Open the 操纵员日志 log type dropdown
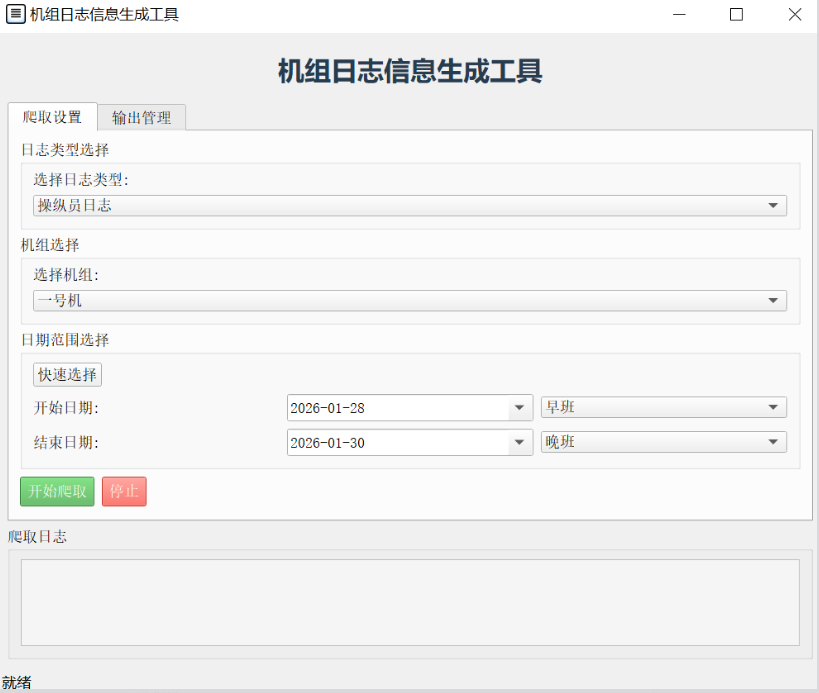The height and width of the screenshot is (693, 819). coord(409,206)
